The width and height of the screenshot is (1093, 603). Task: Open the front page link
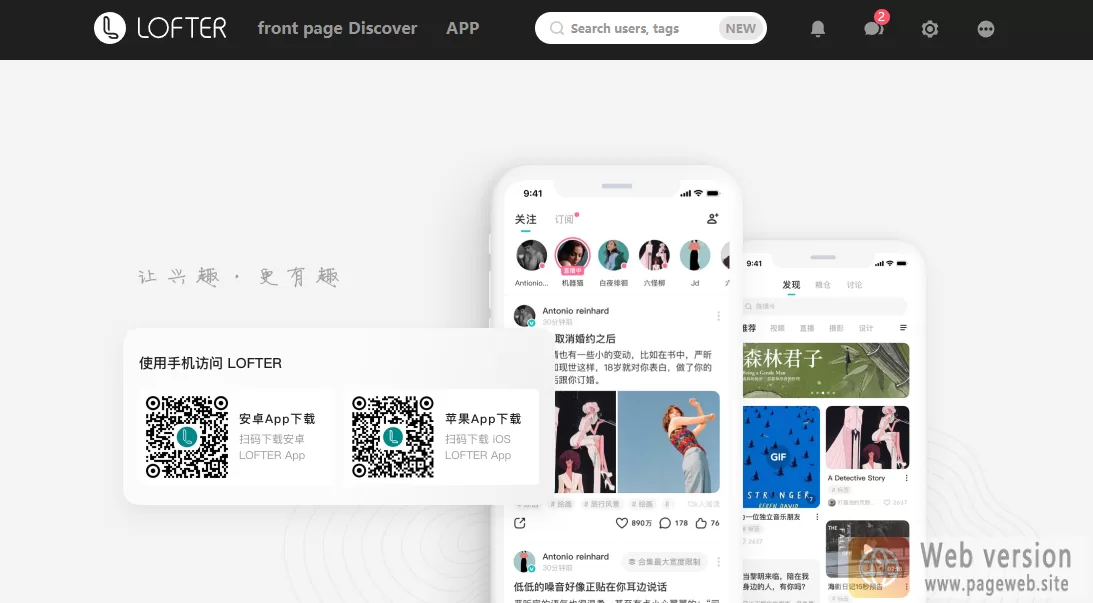tap(300, 29)
